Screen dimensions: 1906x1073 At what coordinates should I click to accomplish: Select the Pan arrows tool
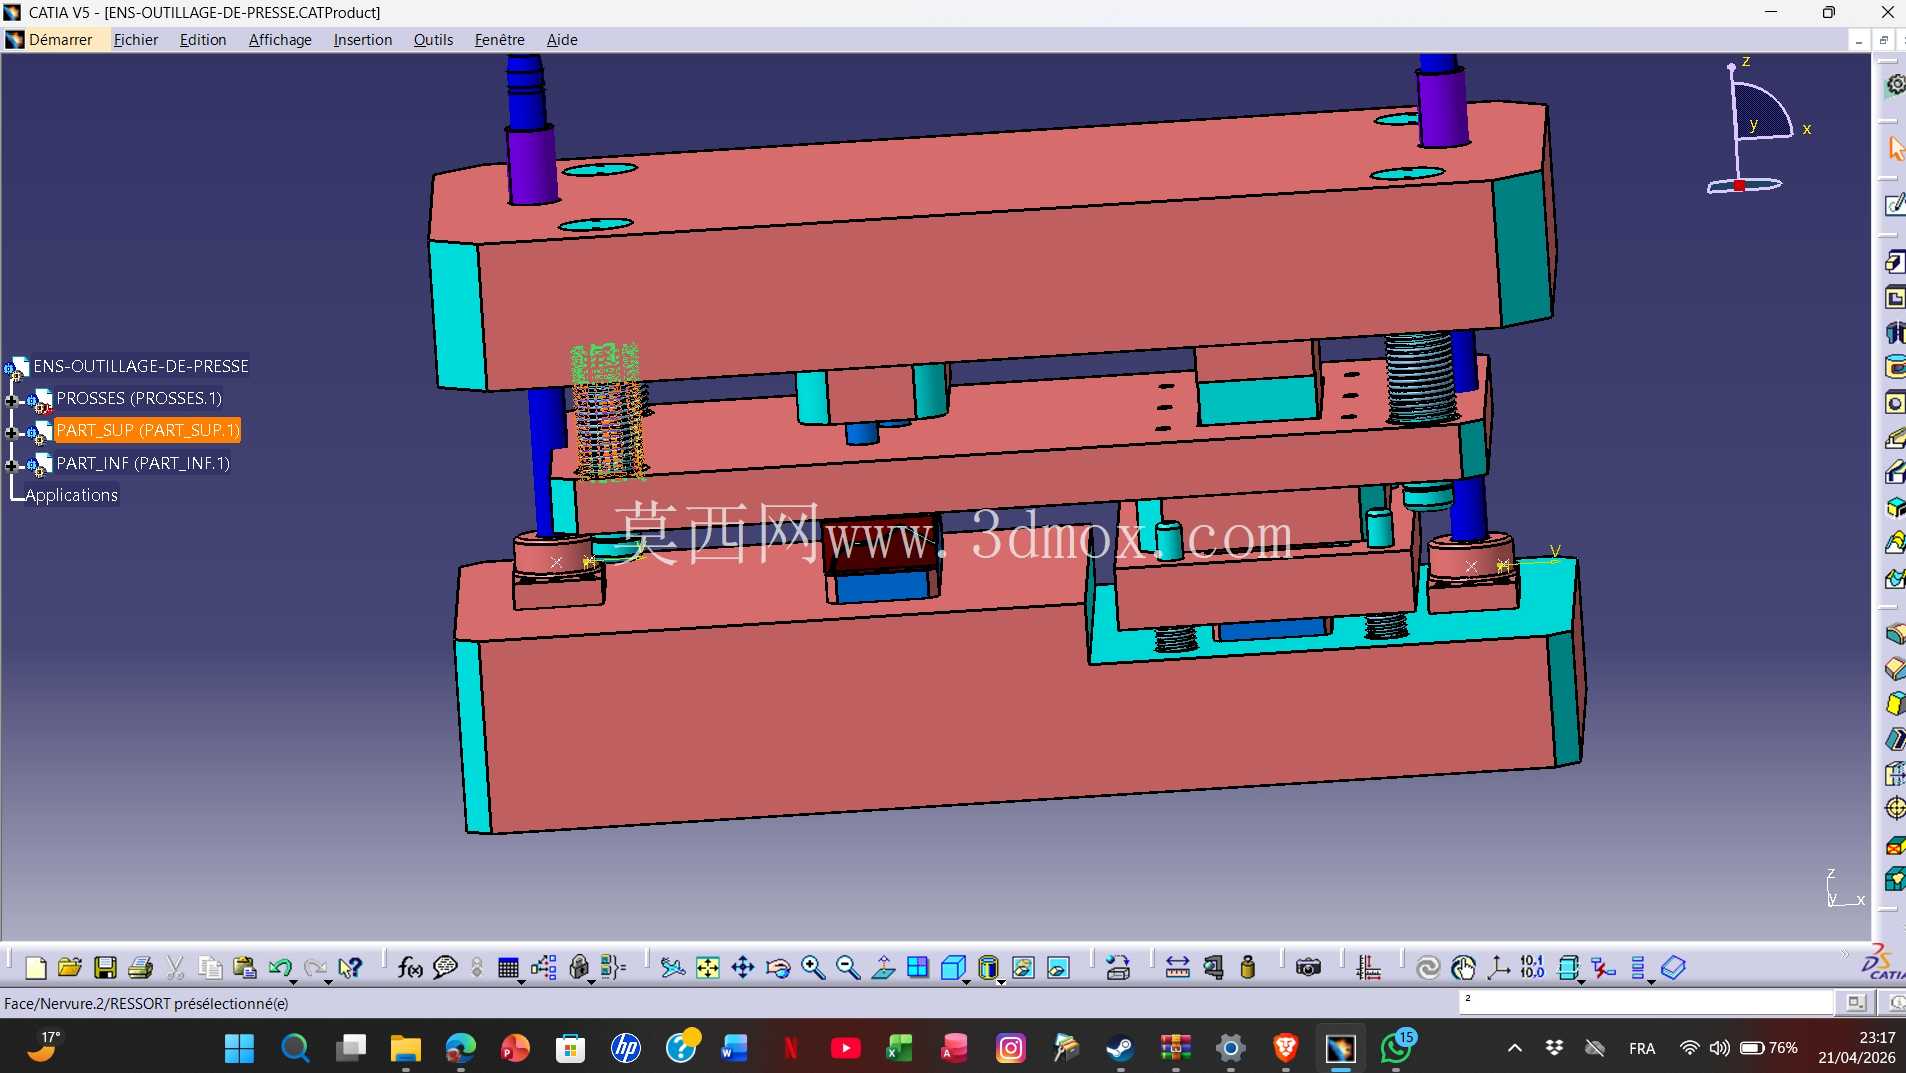(743, 967)
